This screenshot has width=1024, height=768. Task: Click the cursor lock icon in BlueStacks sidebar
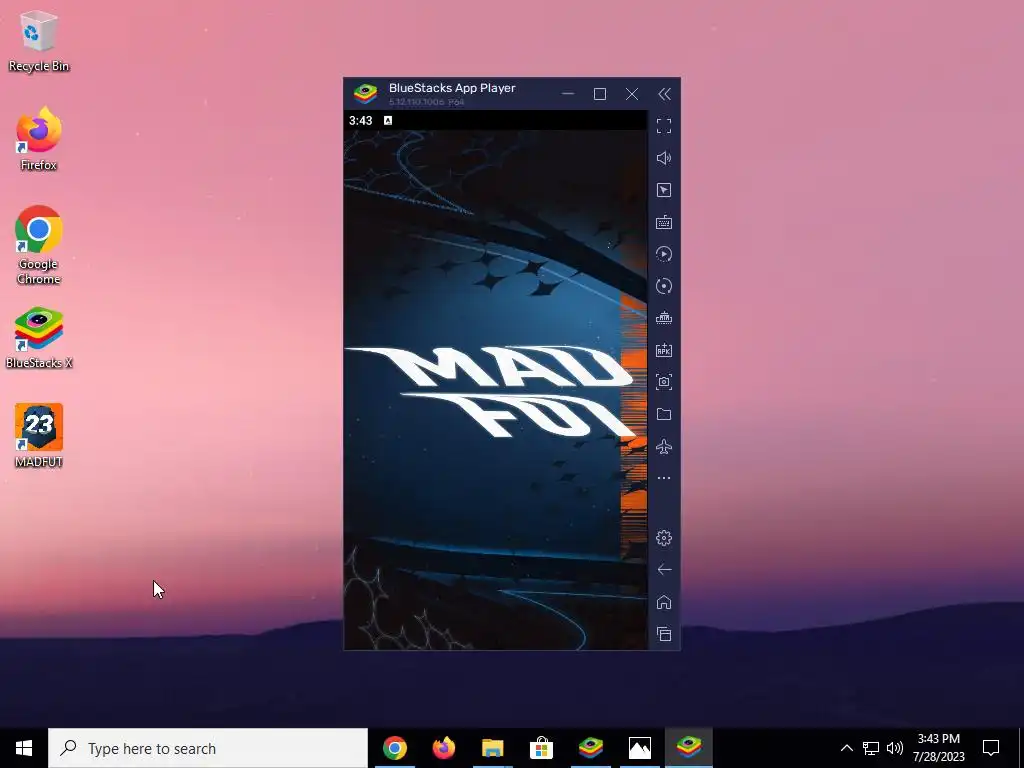point(664,190)
